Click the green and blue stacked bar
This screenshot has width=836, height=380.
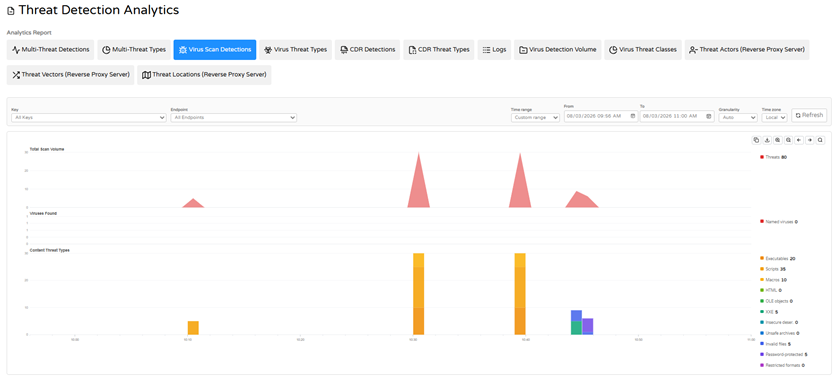[x=576, y=322]
